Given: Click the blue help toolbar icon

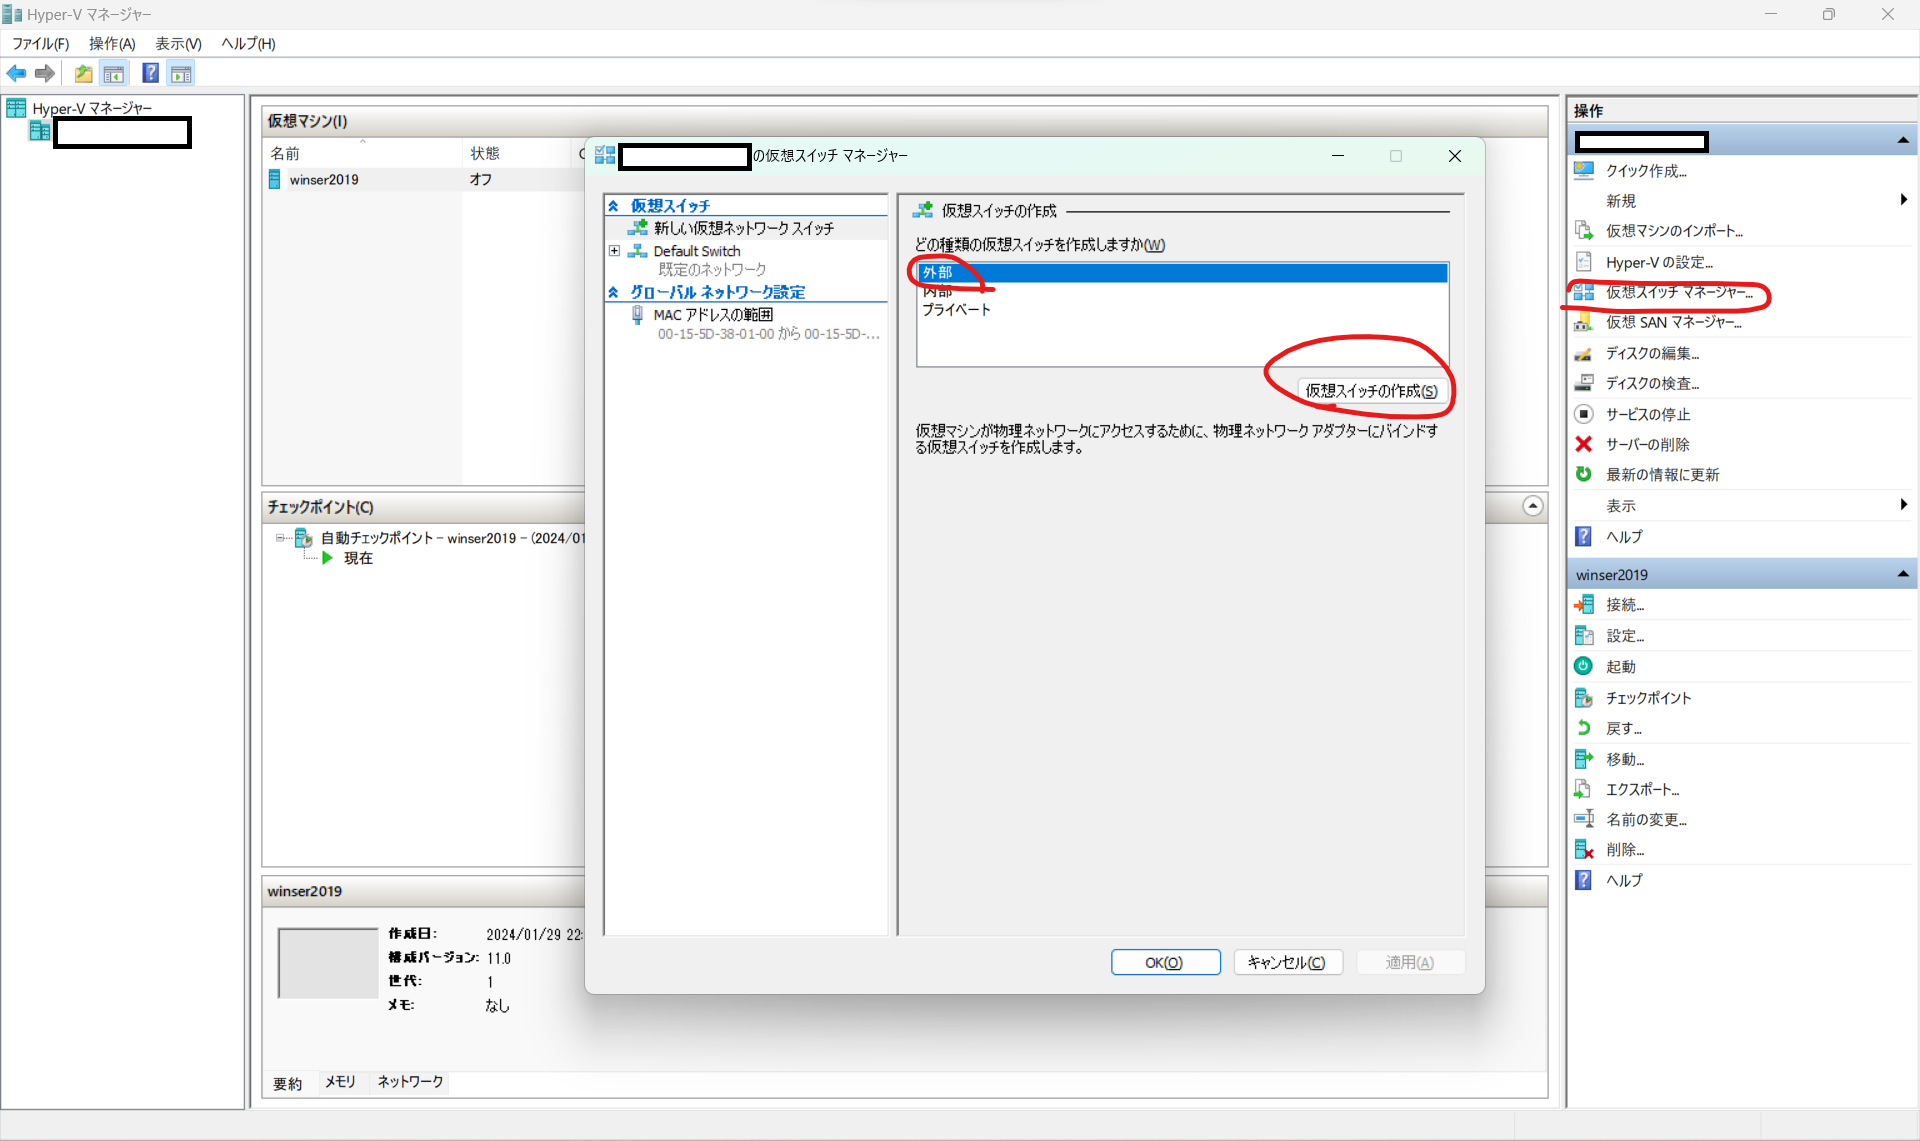Looking at the screenshot, I should [x=150, y=73].
